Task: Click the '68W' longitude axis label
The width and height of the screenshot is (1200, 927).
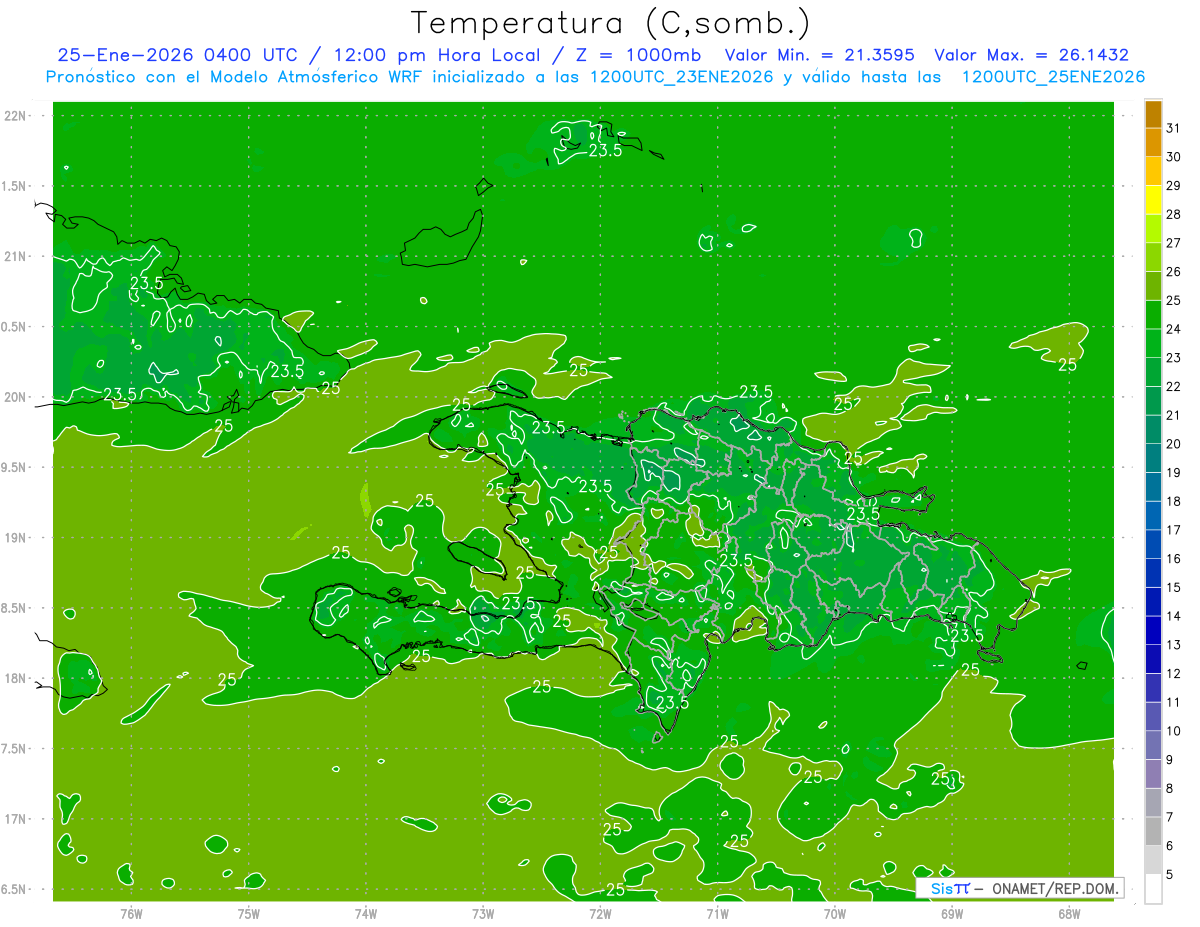Action: pyautogui.click(x=1069, y=914)
